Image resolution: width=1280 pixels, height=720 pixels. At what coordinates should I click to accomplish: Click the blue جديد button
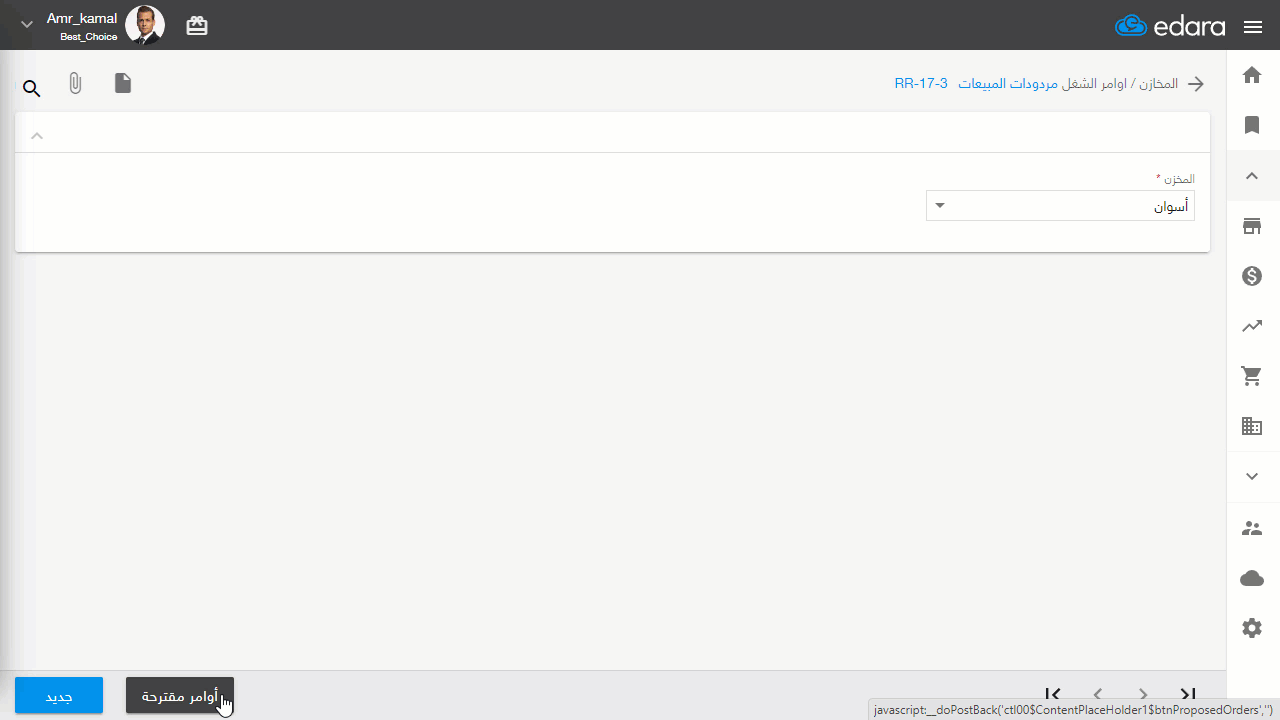coord(59,696)
